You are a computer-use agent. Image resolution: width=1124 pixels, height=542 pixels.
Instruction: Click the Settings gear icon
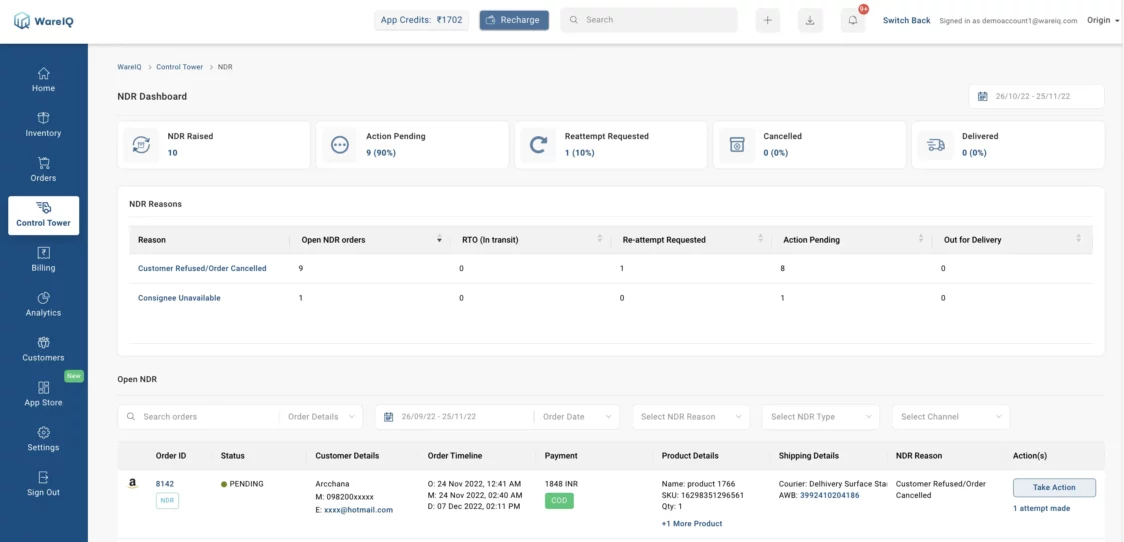tap(43, 432)
